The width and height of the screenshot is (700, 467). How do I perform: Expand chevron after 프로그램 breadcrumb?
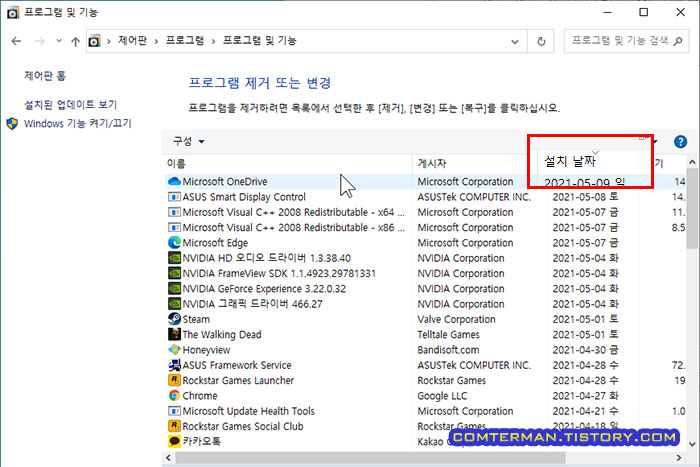(x=213, y=42)
